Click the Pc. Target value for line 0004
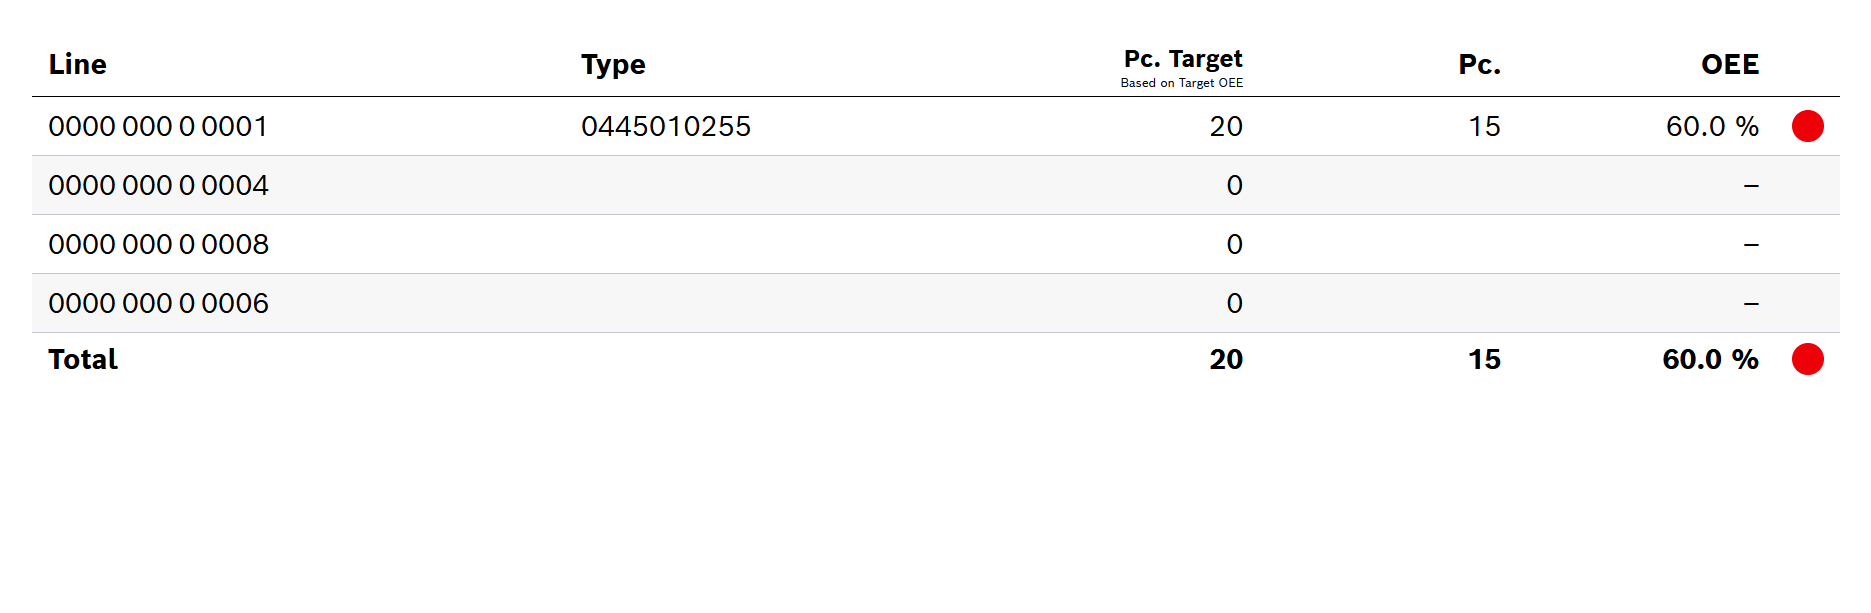This screenshot has width=1871, height=613. [1234, 186]
